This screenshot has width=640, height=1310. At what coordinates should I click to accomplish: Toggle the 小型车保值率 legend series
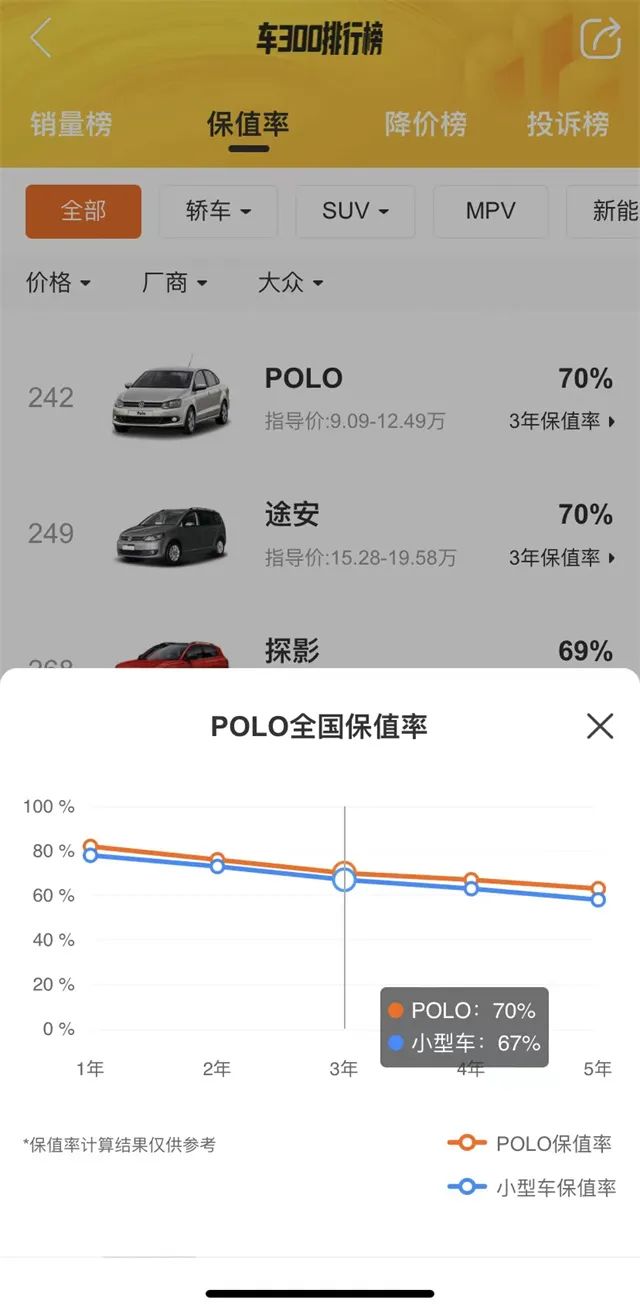(531, 1188)
